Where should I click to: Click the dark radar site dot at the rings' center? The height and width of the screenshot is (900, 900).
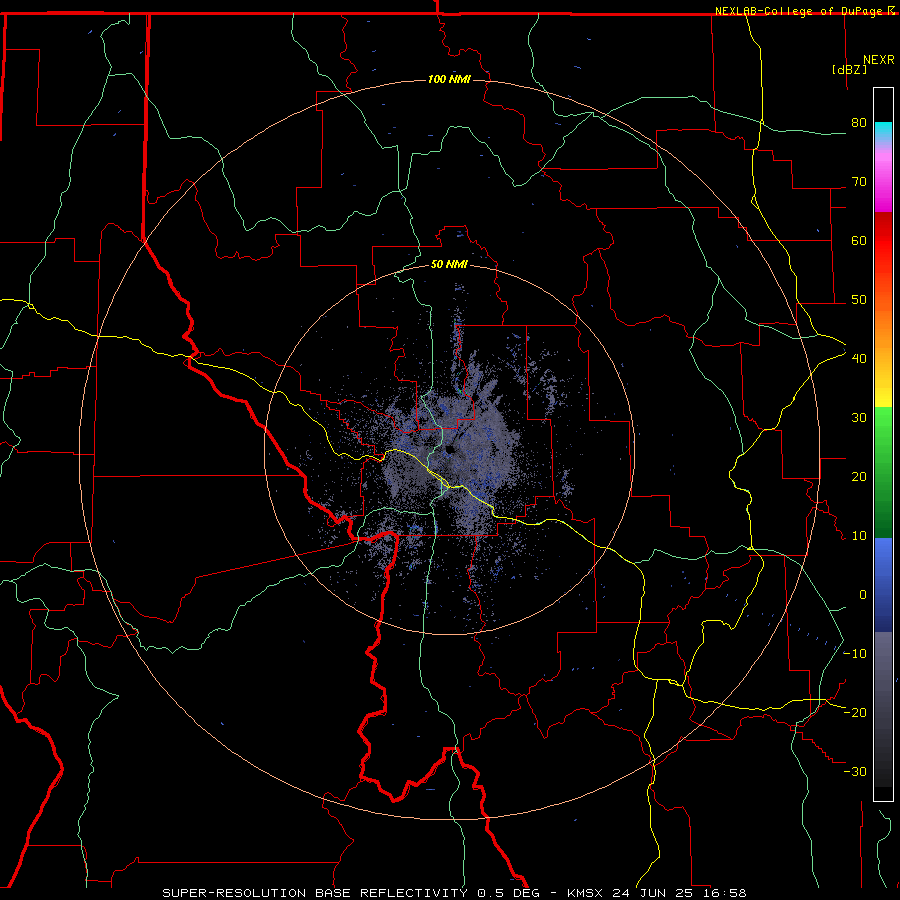[x=449, y=449]
